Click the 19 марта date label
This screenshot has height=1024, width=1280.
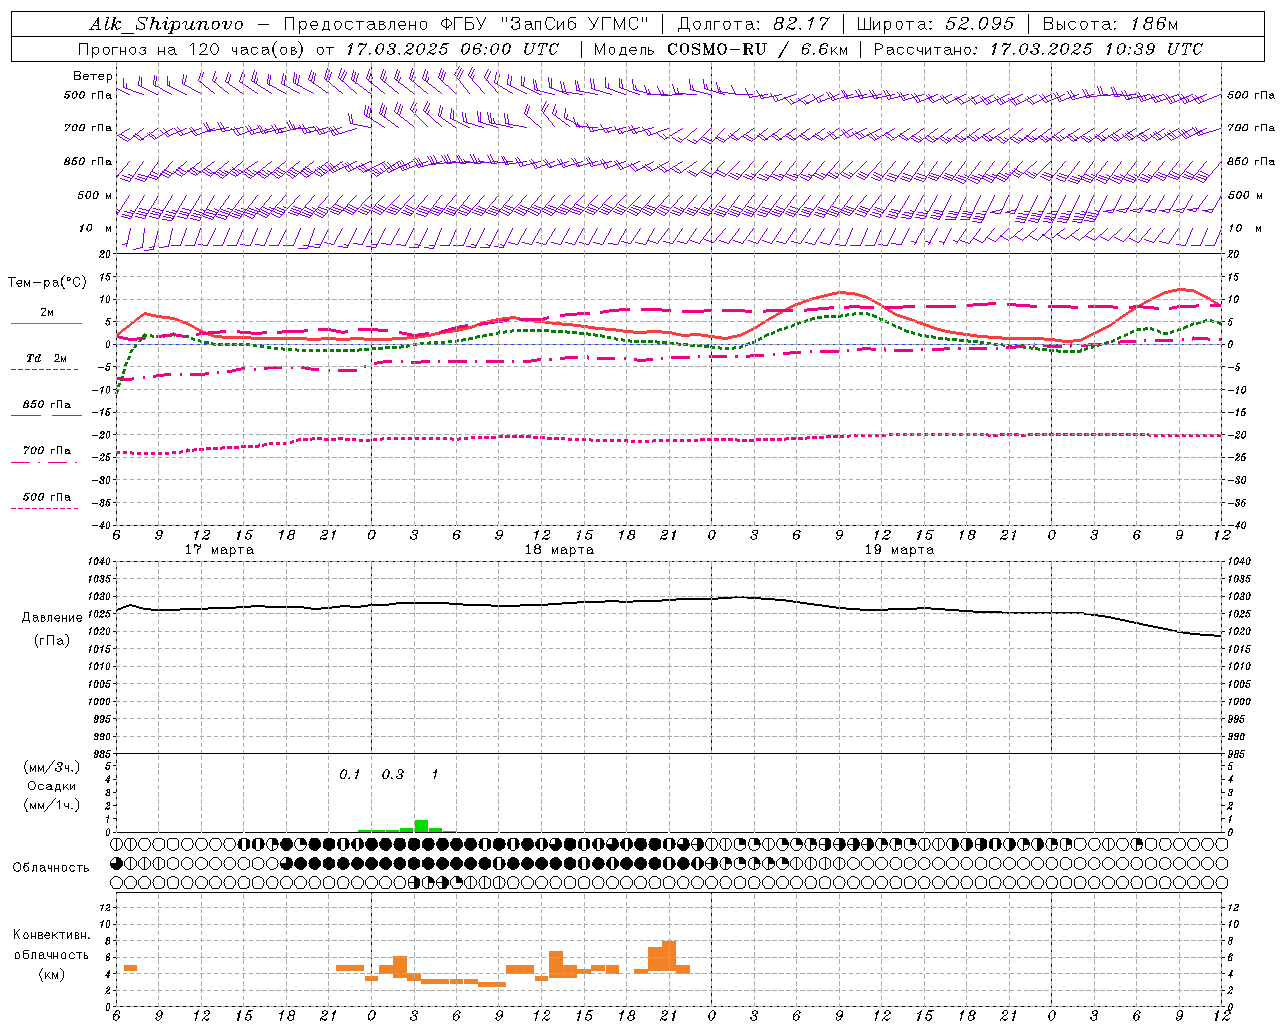click(x=899, y=550)
